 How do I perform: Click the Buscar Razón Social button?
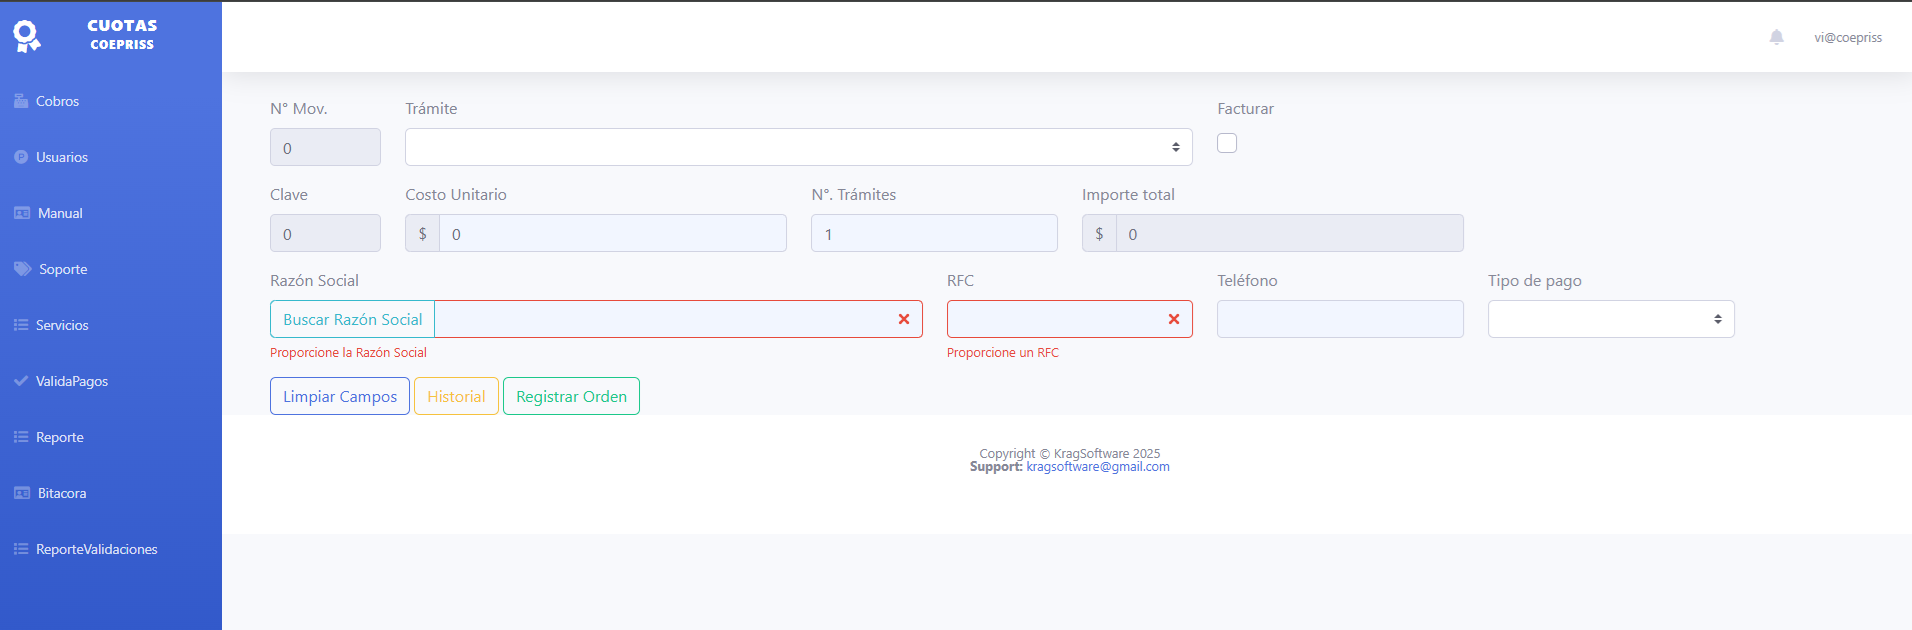click(352, 319)
